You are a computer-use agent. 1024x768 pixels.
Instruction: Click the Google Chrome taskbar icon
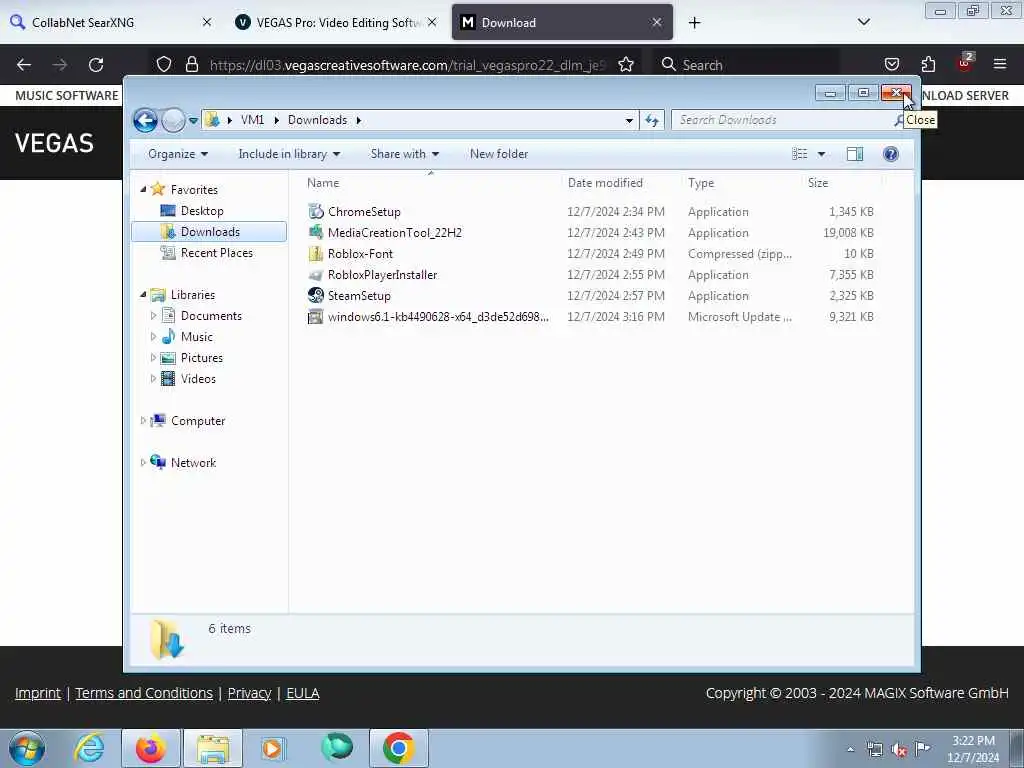(398, 748)
